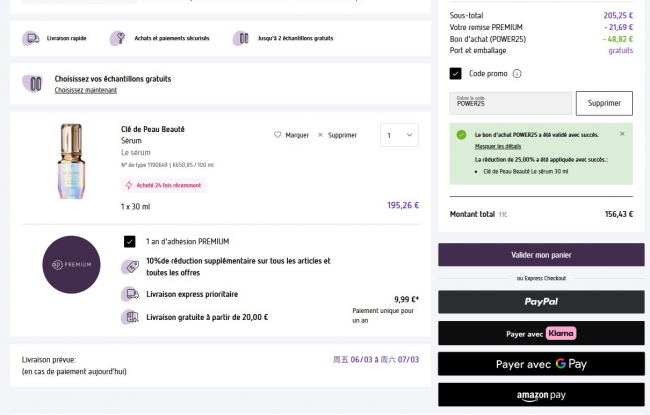The image size is (650, 415).
Task: Toggle the 1 an d'adhésion PREMIUM checkbox
Action: pyautogui.click(x=130, y=241)
